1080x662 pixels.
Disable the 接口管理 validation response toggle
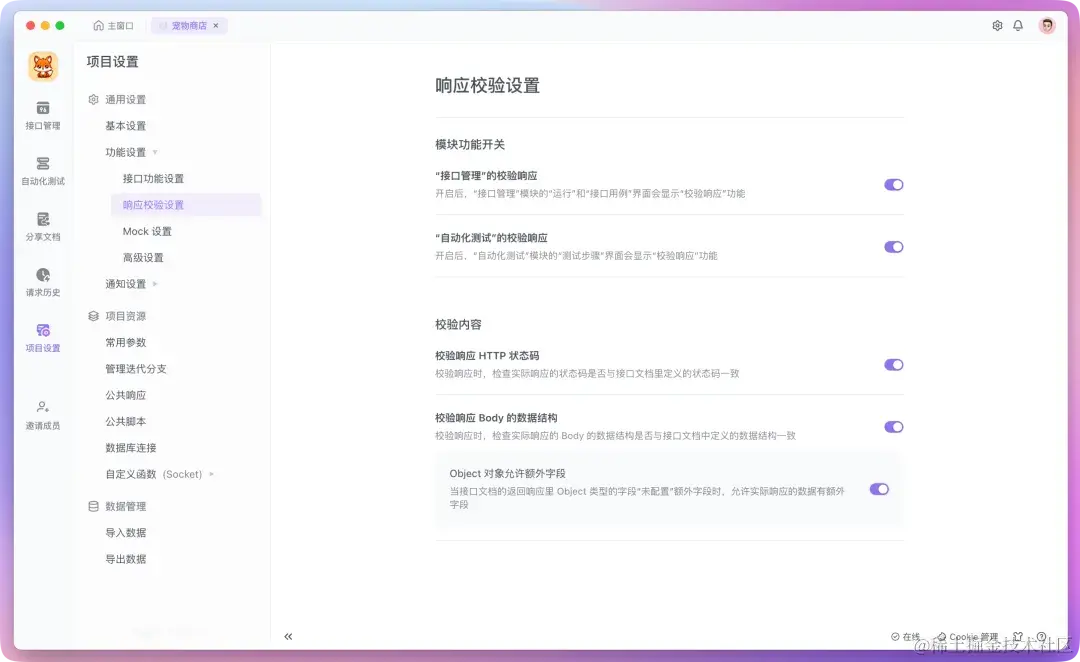tap(893, 184)
